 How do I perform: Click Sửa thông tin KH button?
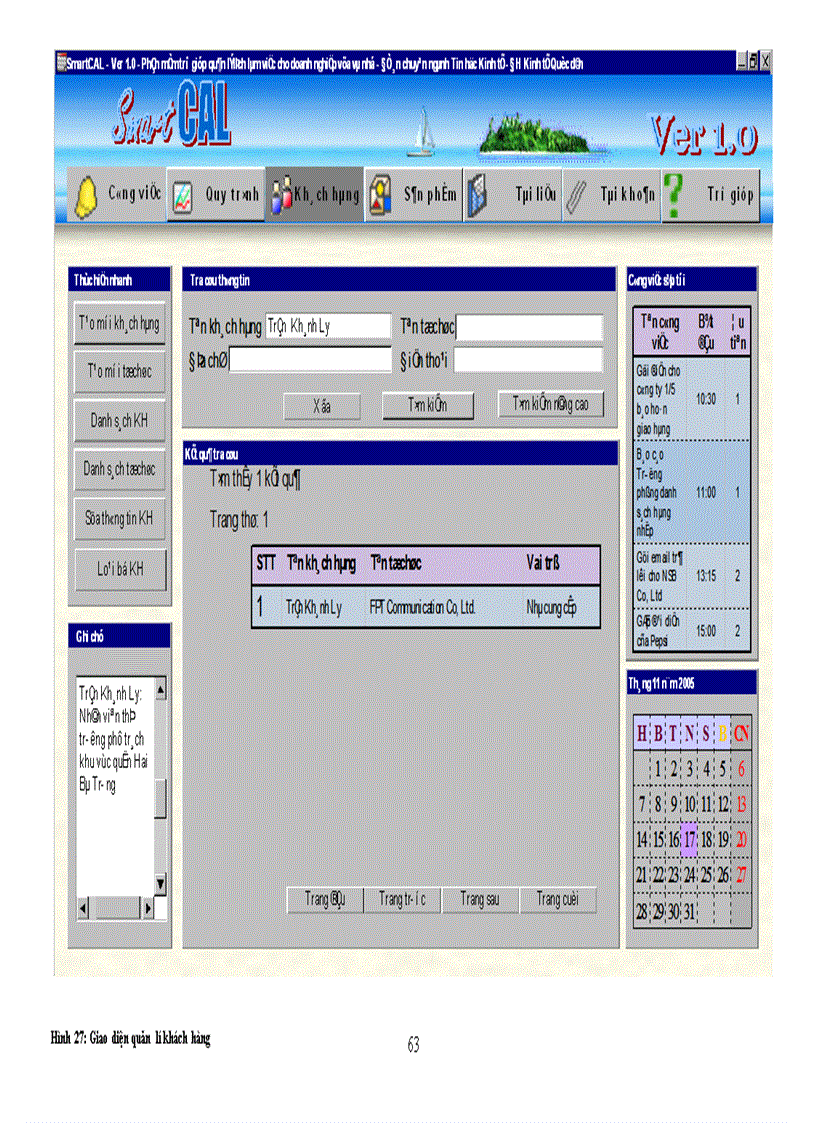[x=120, y=519]
